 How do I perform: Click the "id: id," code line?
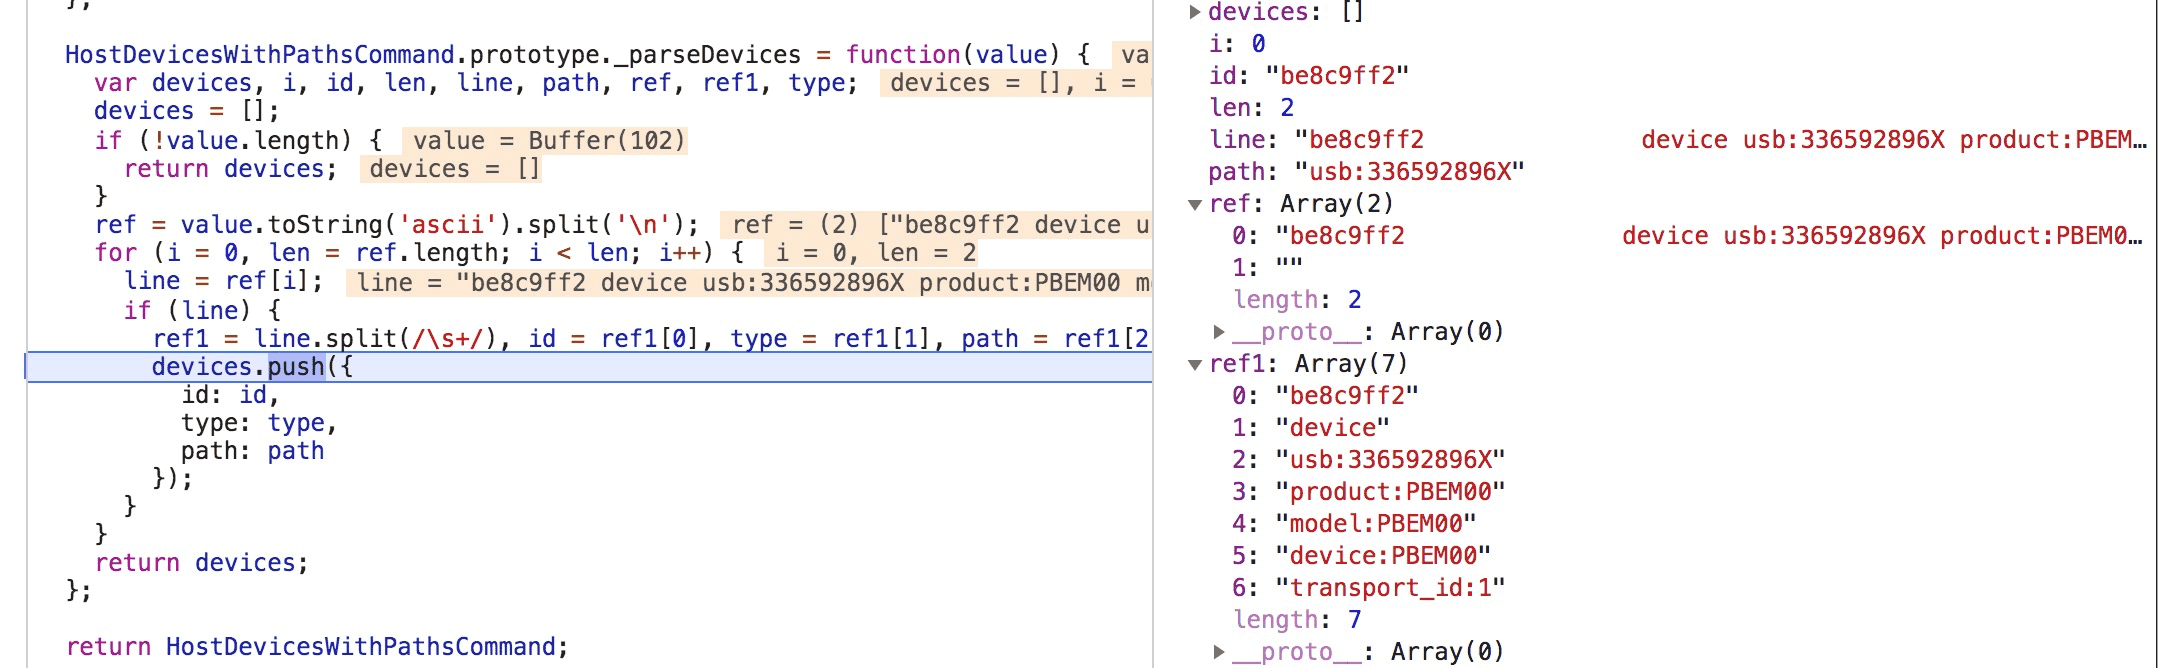tap(230, 395)
